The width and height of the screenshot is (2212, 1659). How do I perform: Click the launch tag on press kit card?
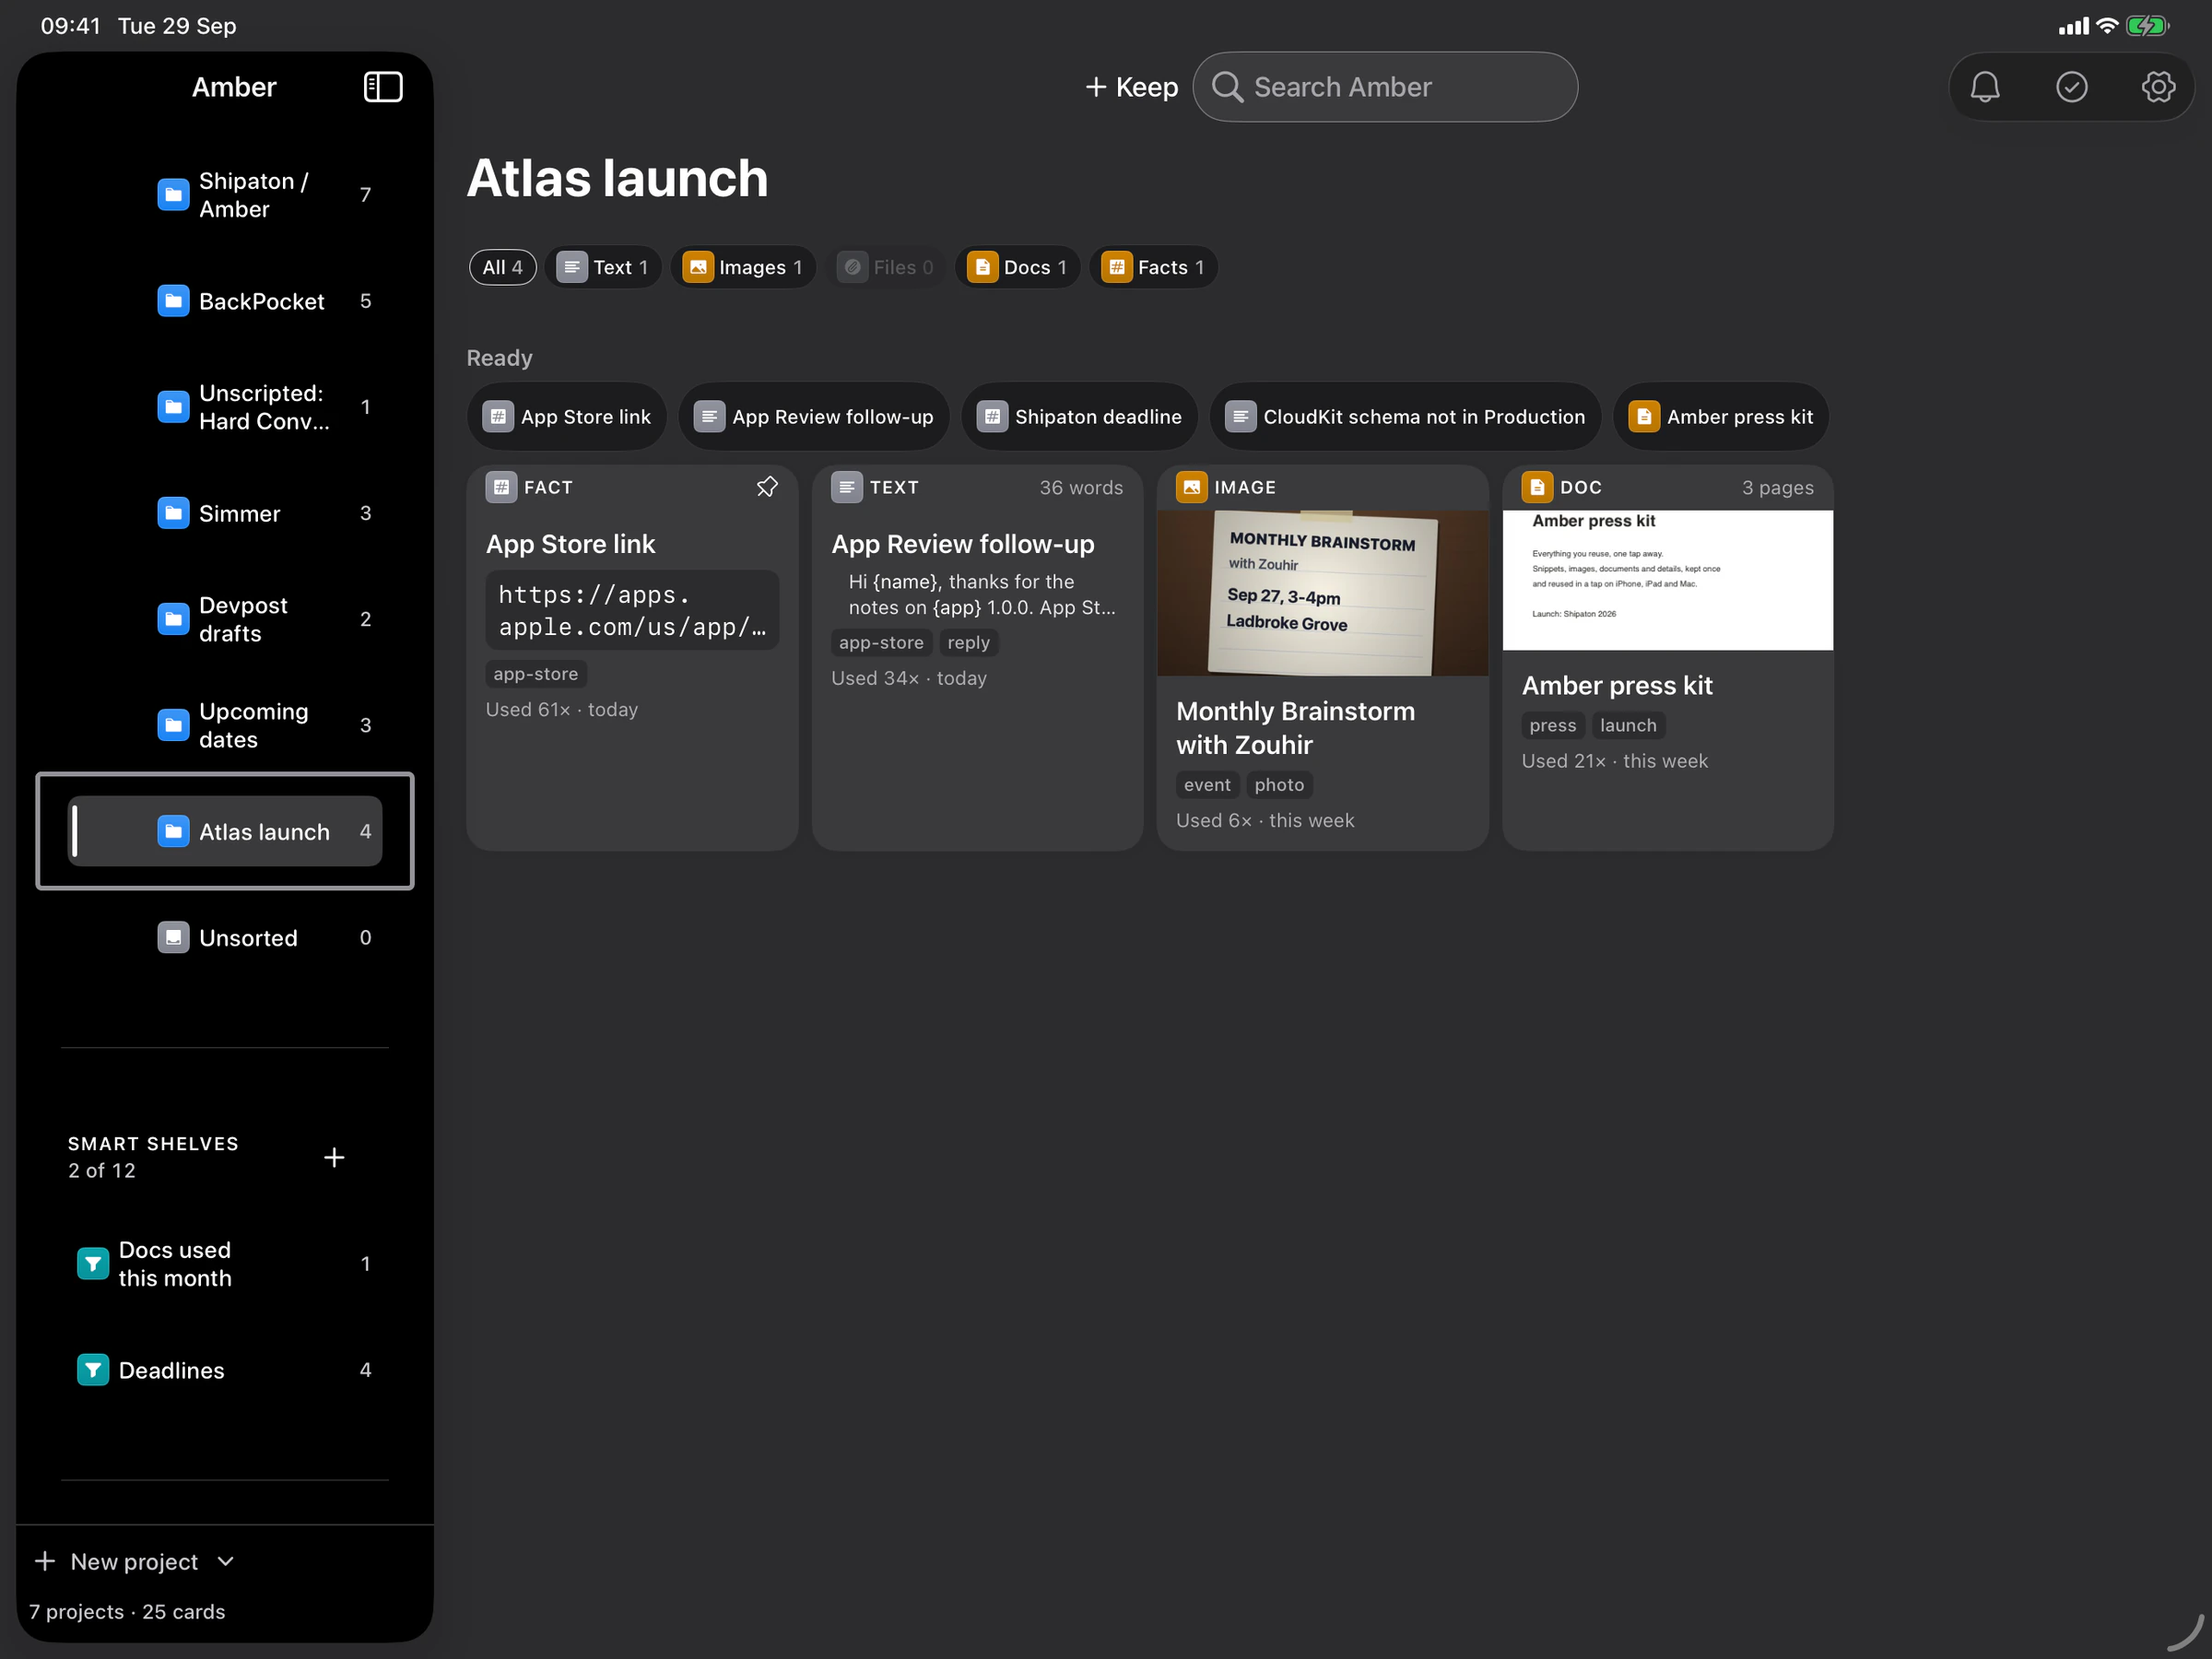click(x=1627, y=725)
